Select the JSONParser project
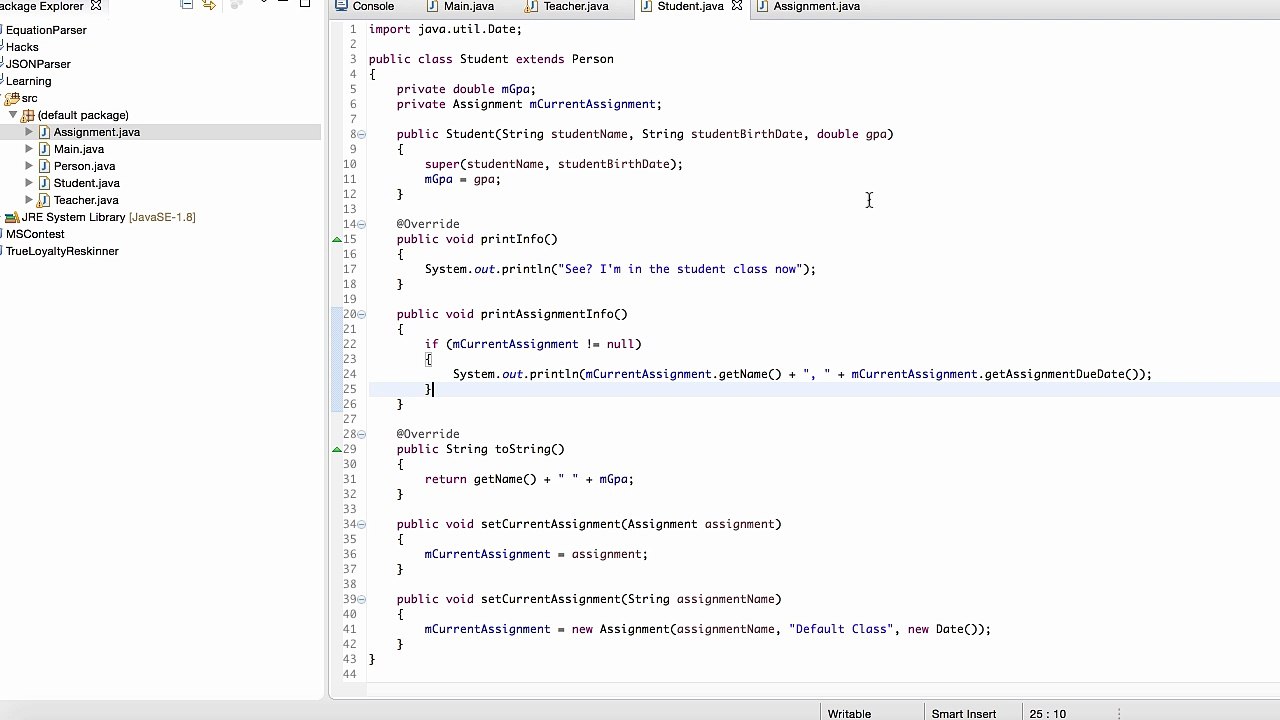This screenshot has width=1280, height=720. click(x=38, y=64)
